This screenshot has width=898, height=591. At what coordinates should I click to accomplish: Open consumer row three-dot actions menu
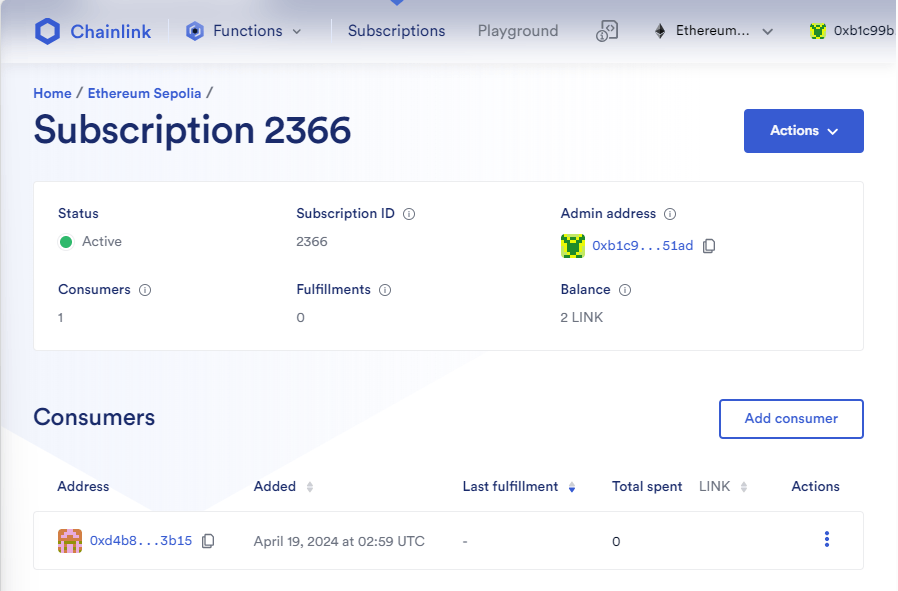tap(826, 539)
